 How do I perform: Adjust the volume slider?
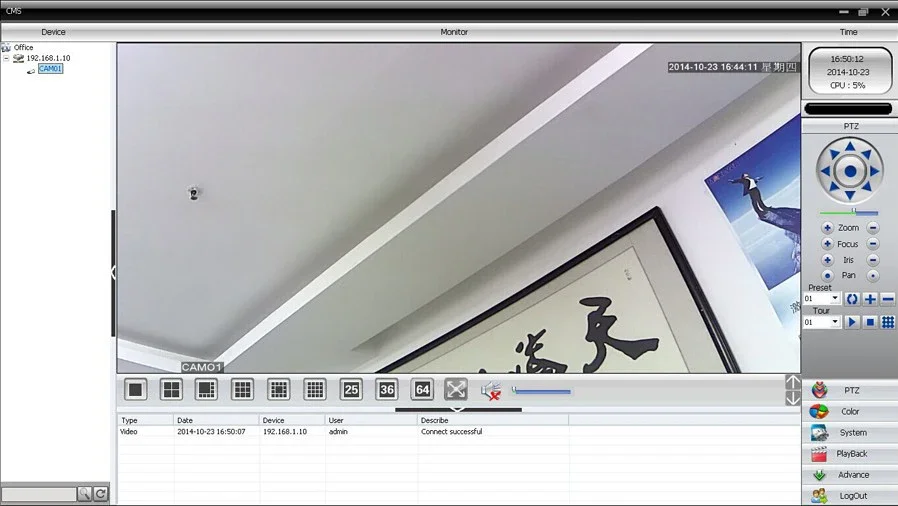(541, 392)
